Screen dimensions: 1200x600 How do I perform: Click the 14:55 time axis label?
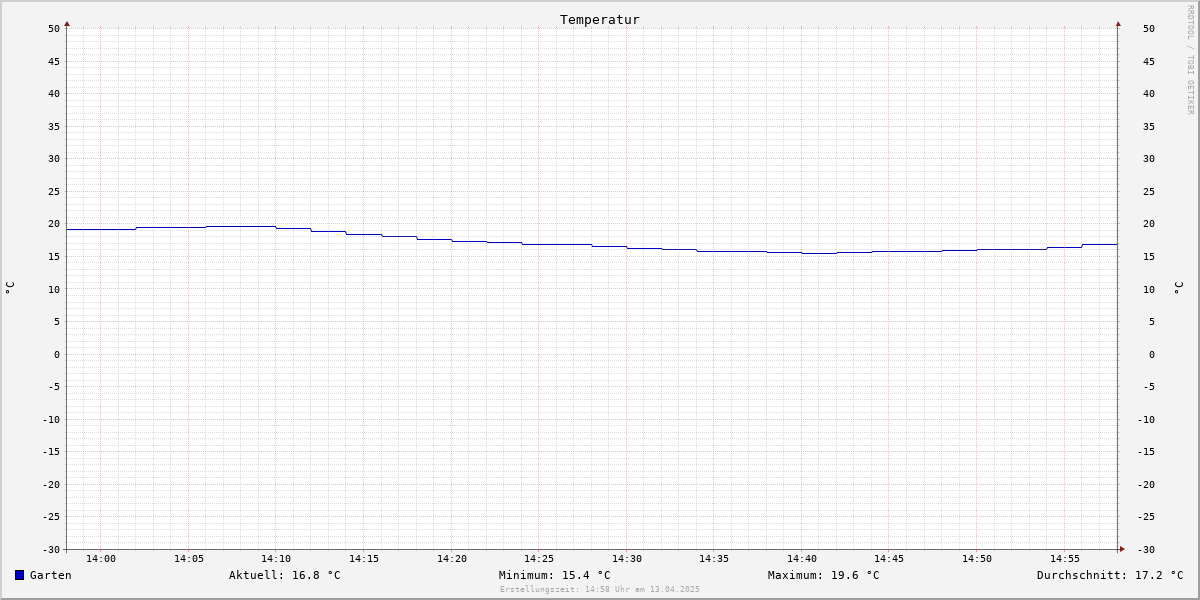1065,559
